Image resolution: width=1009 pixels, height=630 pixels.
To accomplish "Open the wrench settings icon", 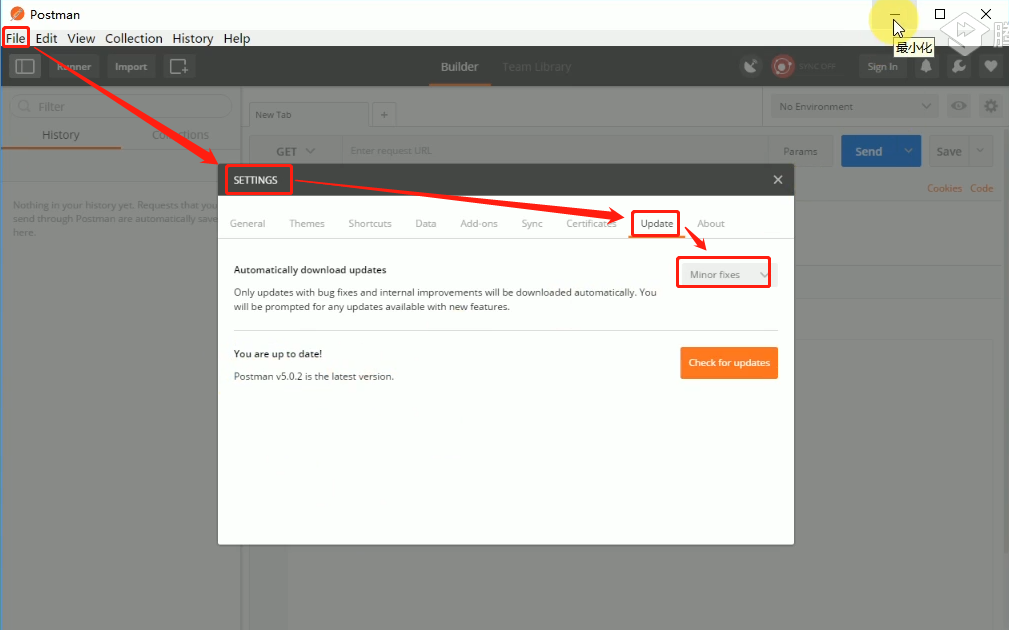I will tap(959, 66).
